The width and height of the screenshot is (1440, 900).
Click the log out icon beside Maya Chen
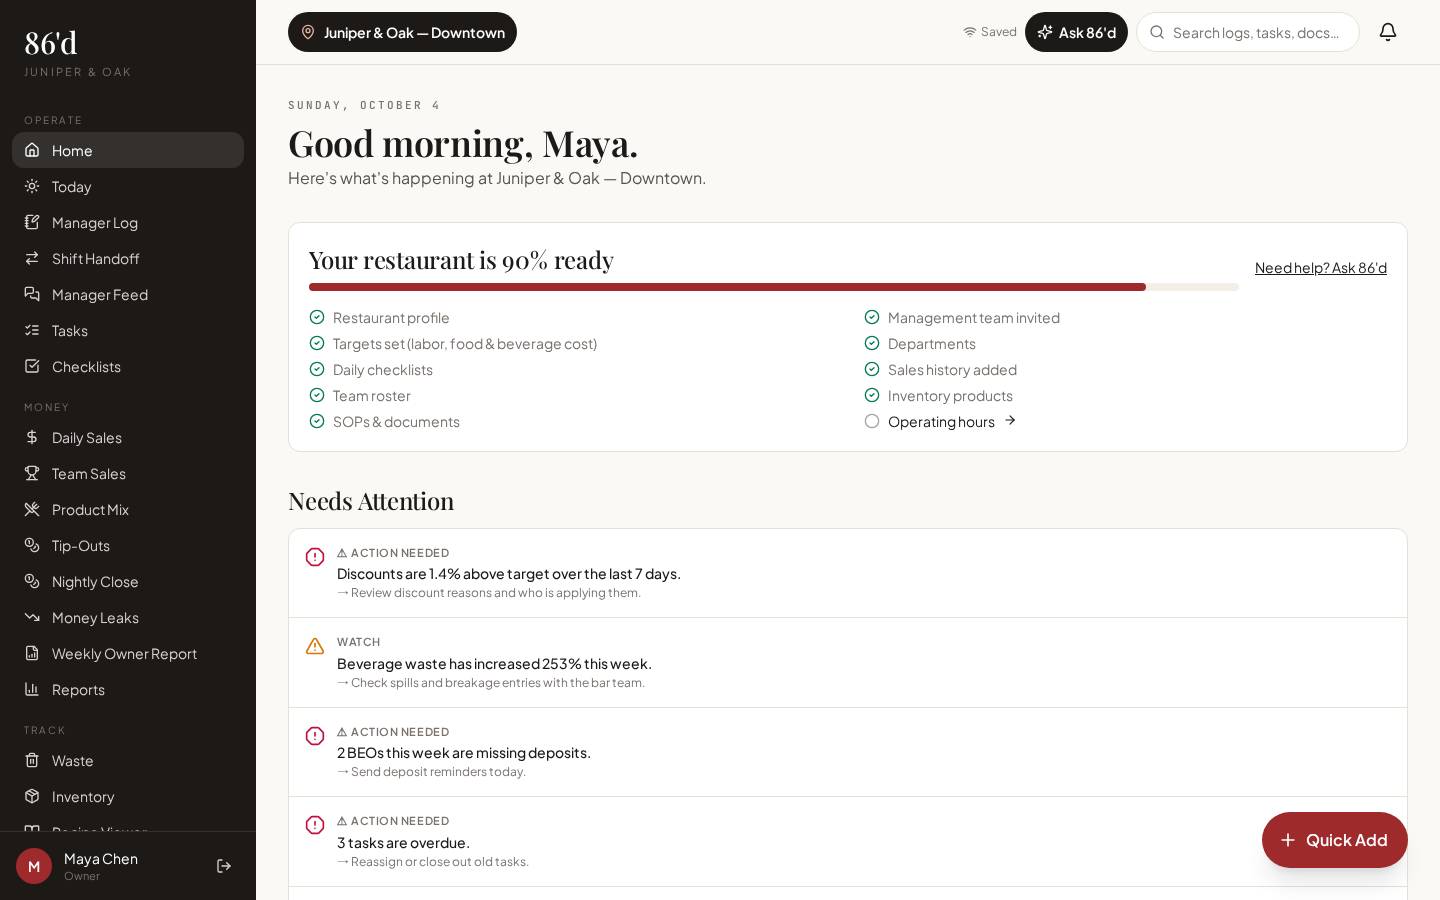[224, 866]
